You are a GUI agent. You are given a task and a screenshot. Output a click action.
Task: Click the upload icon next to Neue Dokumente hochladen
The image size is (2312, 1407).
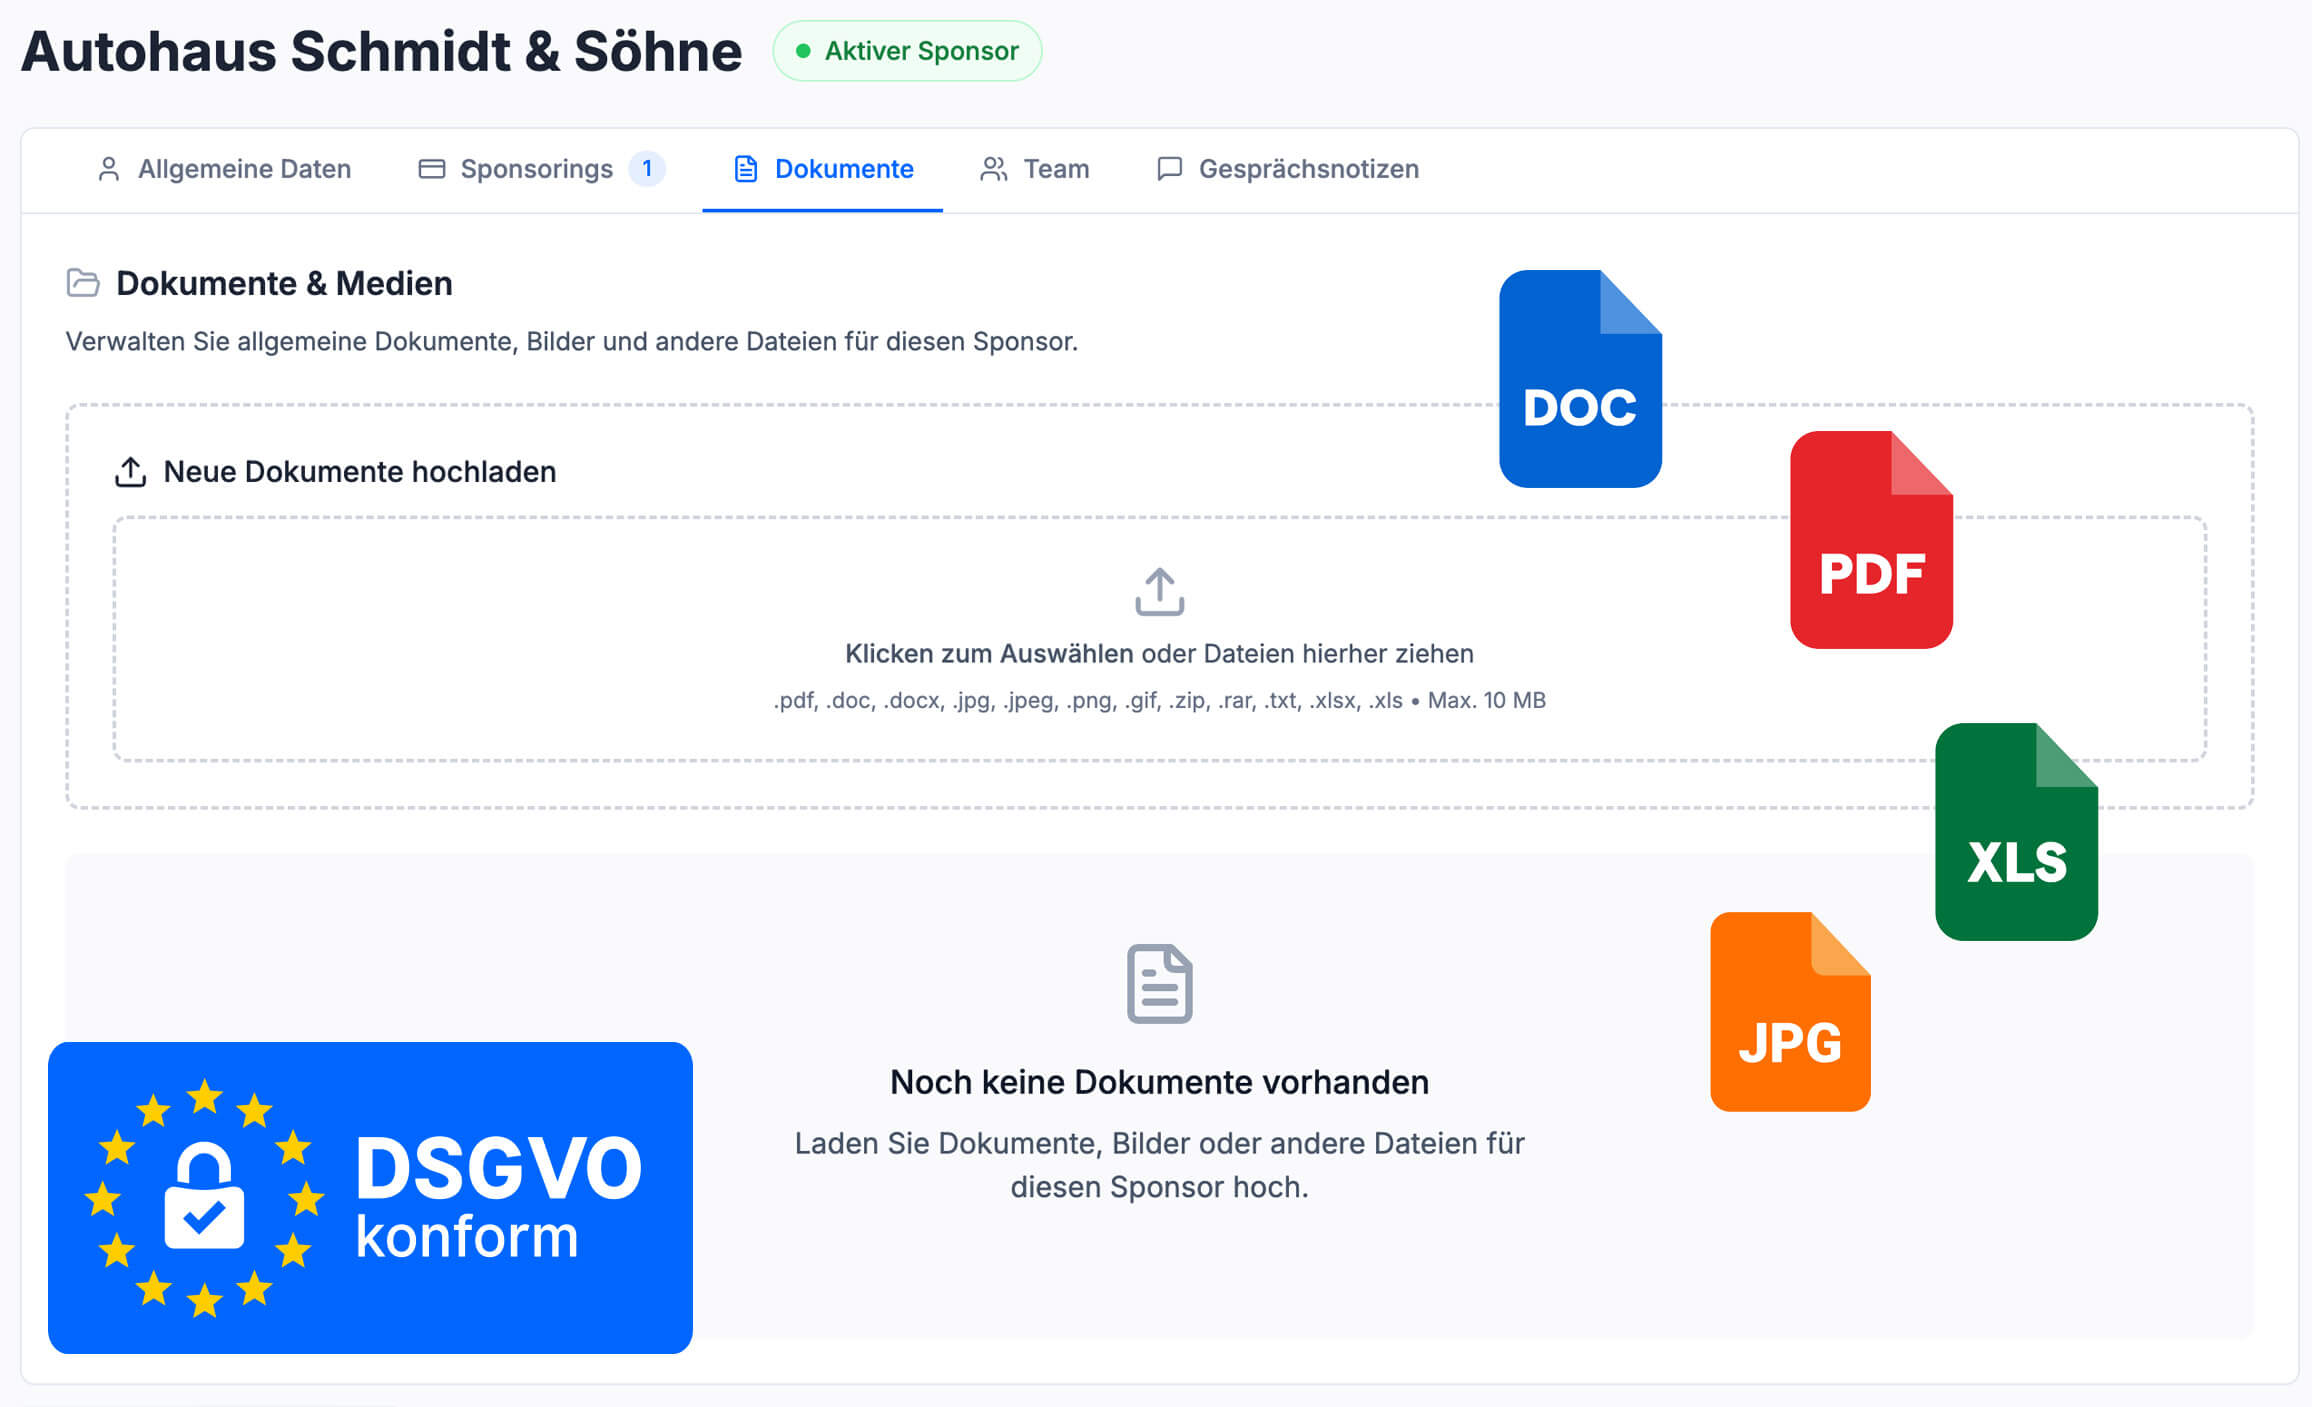(x=131, y=472)
